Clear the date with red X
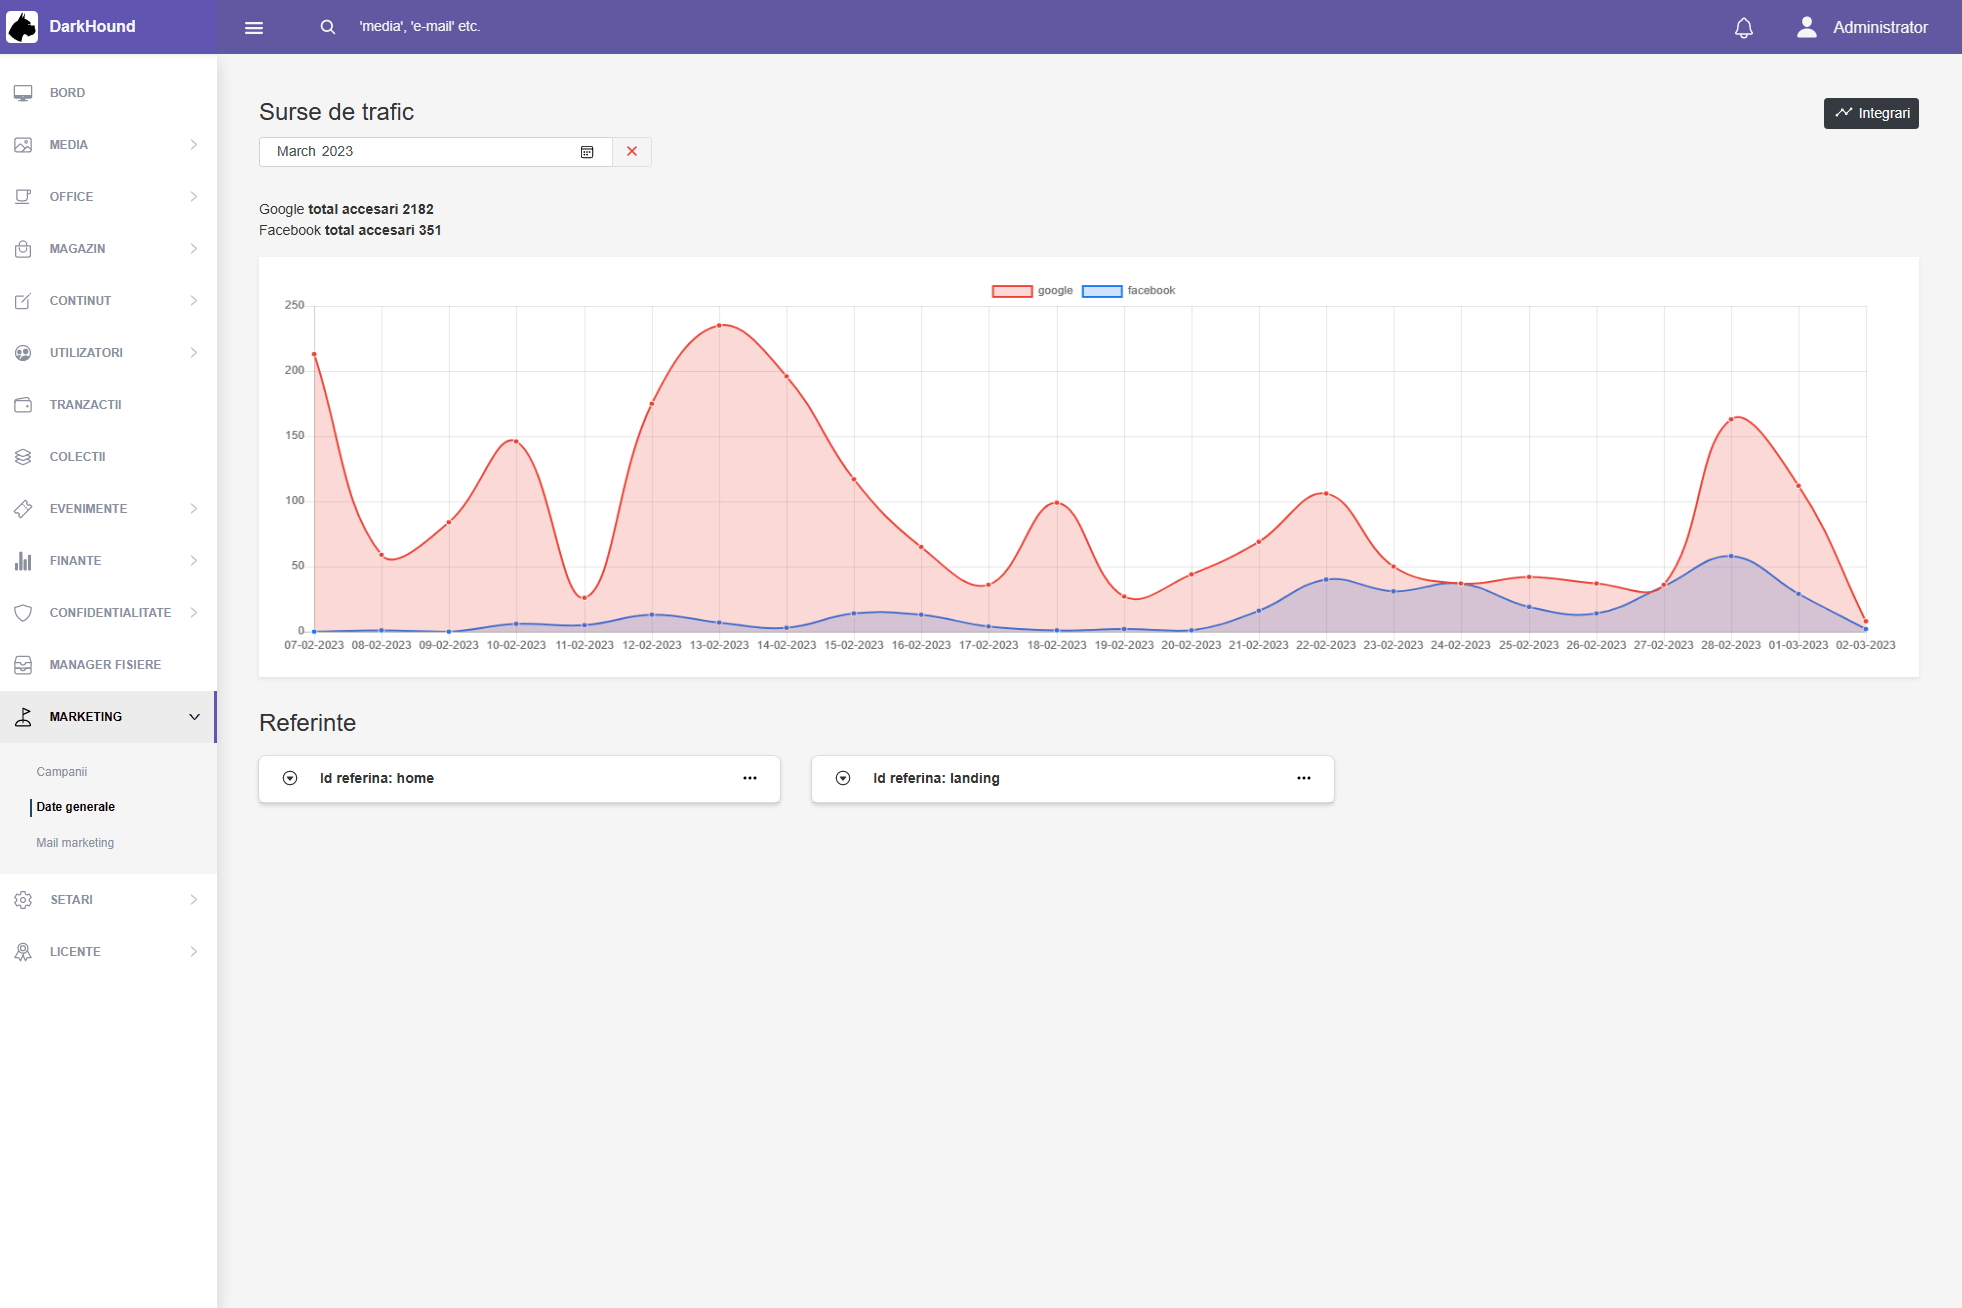 (x=632, y=152)
